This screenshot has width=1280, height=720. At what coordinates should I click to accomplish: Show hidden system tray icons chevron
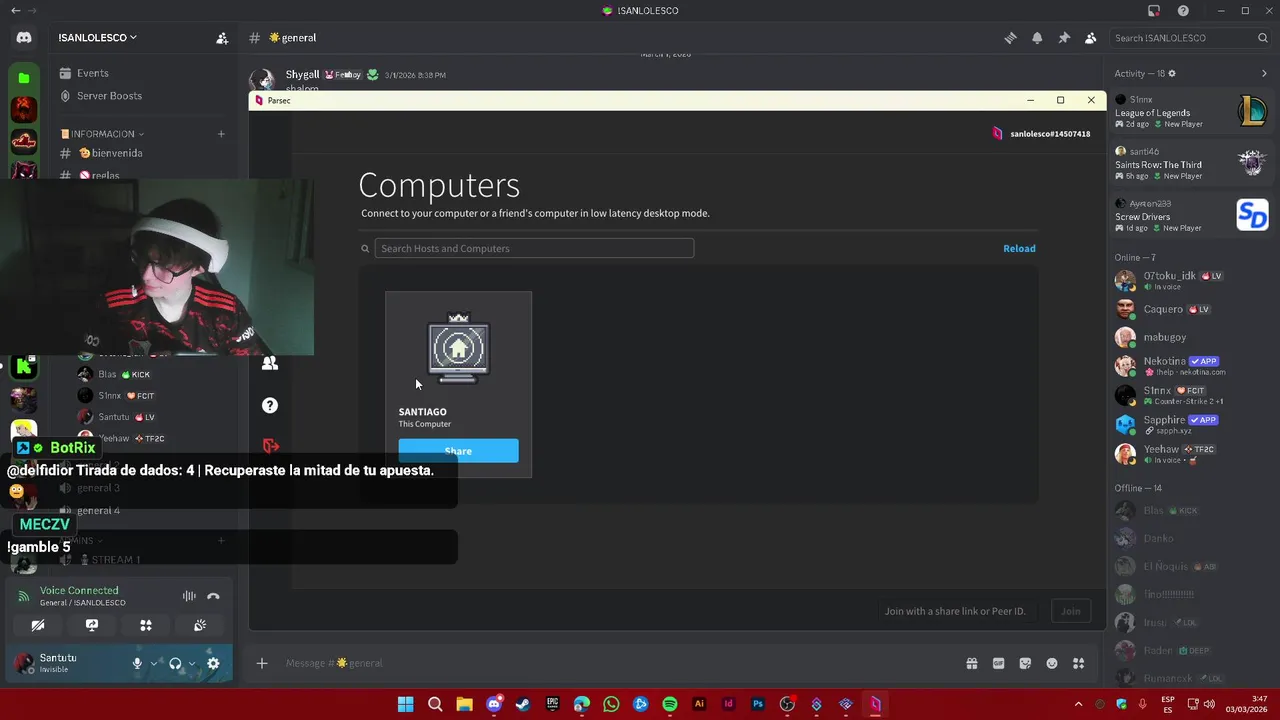(1078, 704)
